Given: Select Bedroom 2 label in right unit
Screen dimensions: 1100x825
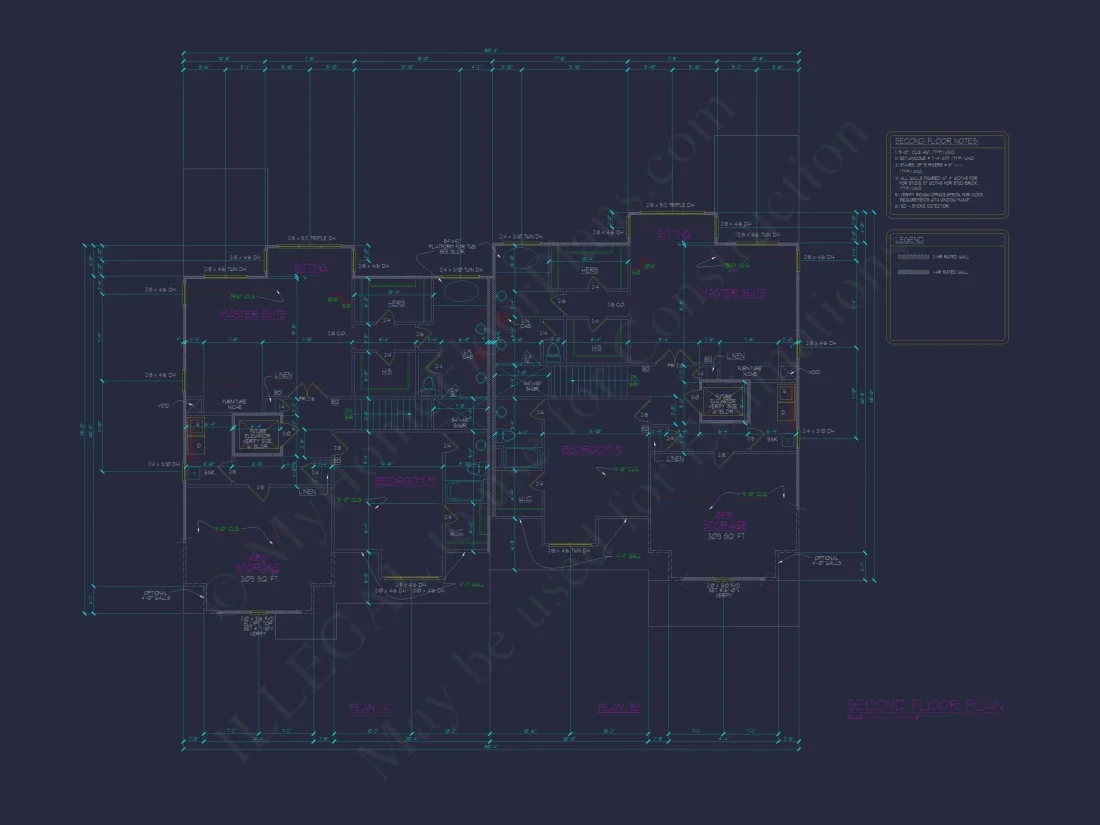Looking at the screenshot, I should (x=591, y=450).
